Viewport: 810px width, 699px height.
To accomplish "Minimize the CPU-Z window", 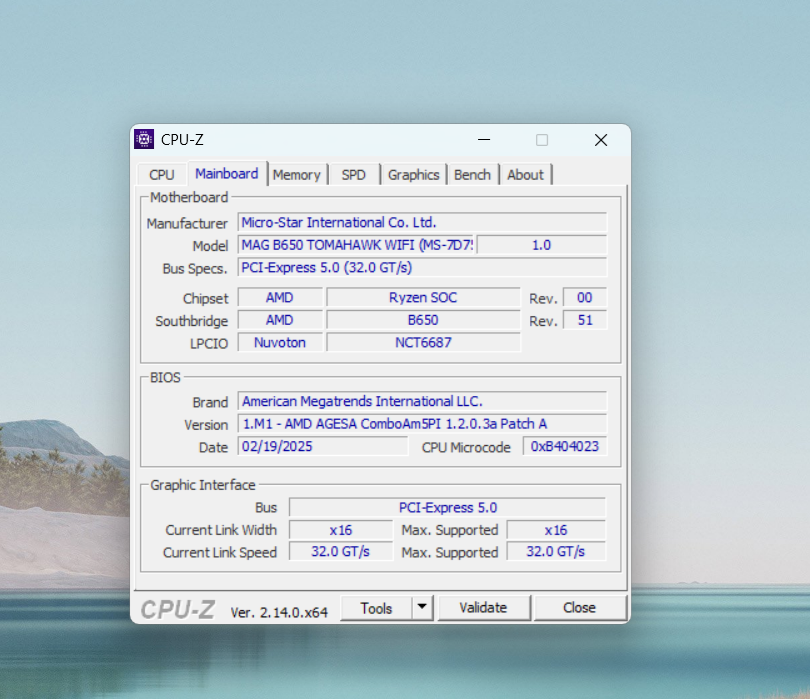I will 483,140.
